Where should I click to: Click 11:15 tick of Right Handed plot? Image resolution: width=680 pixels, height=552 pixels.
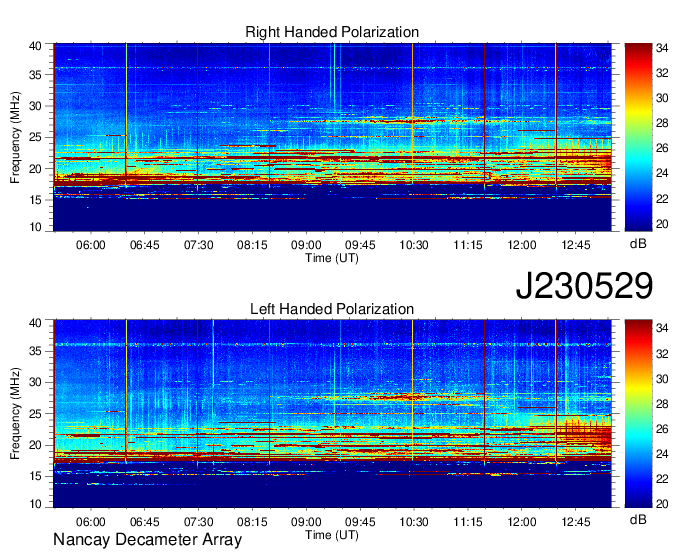coord(468,245)
